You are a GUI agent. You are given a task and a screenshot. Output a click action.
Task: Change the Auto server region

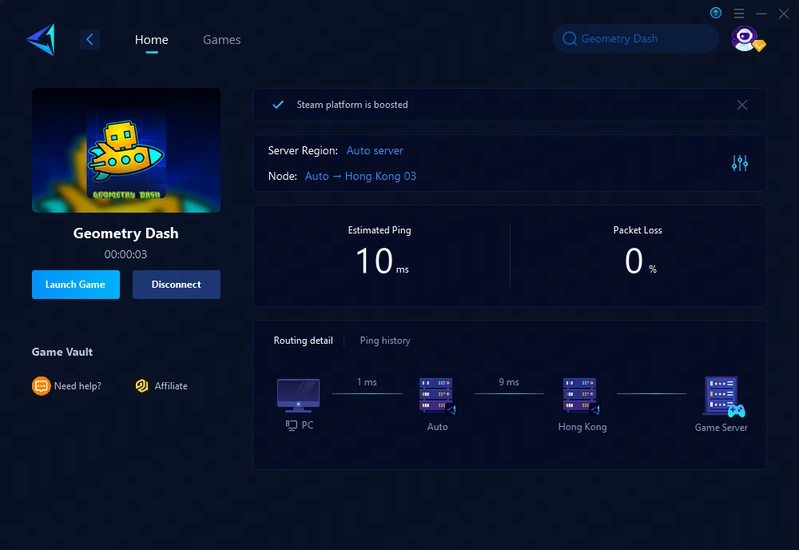[375, 151]
